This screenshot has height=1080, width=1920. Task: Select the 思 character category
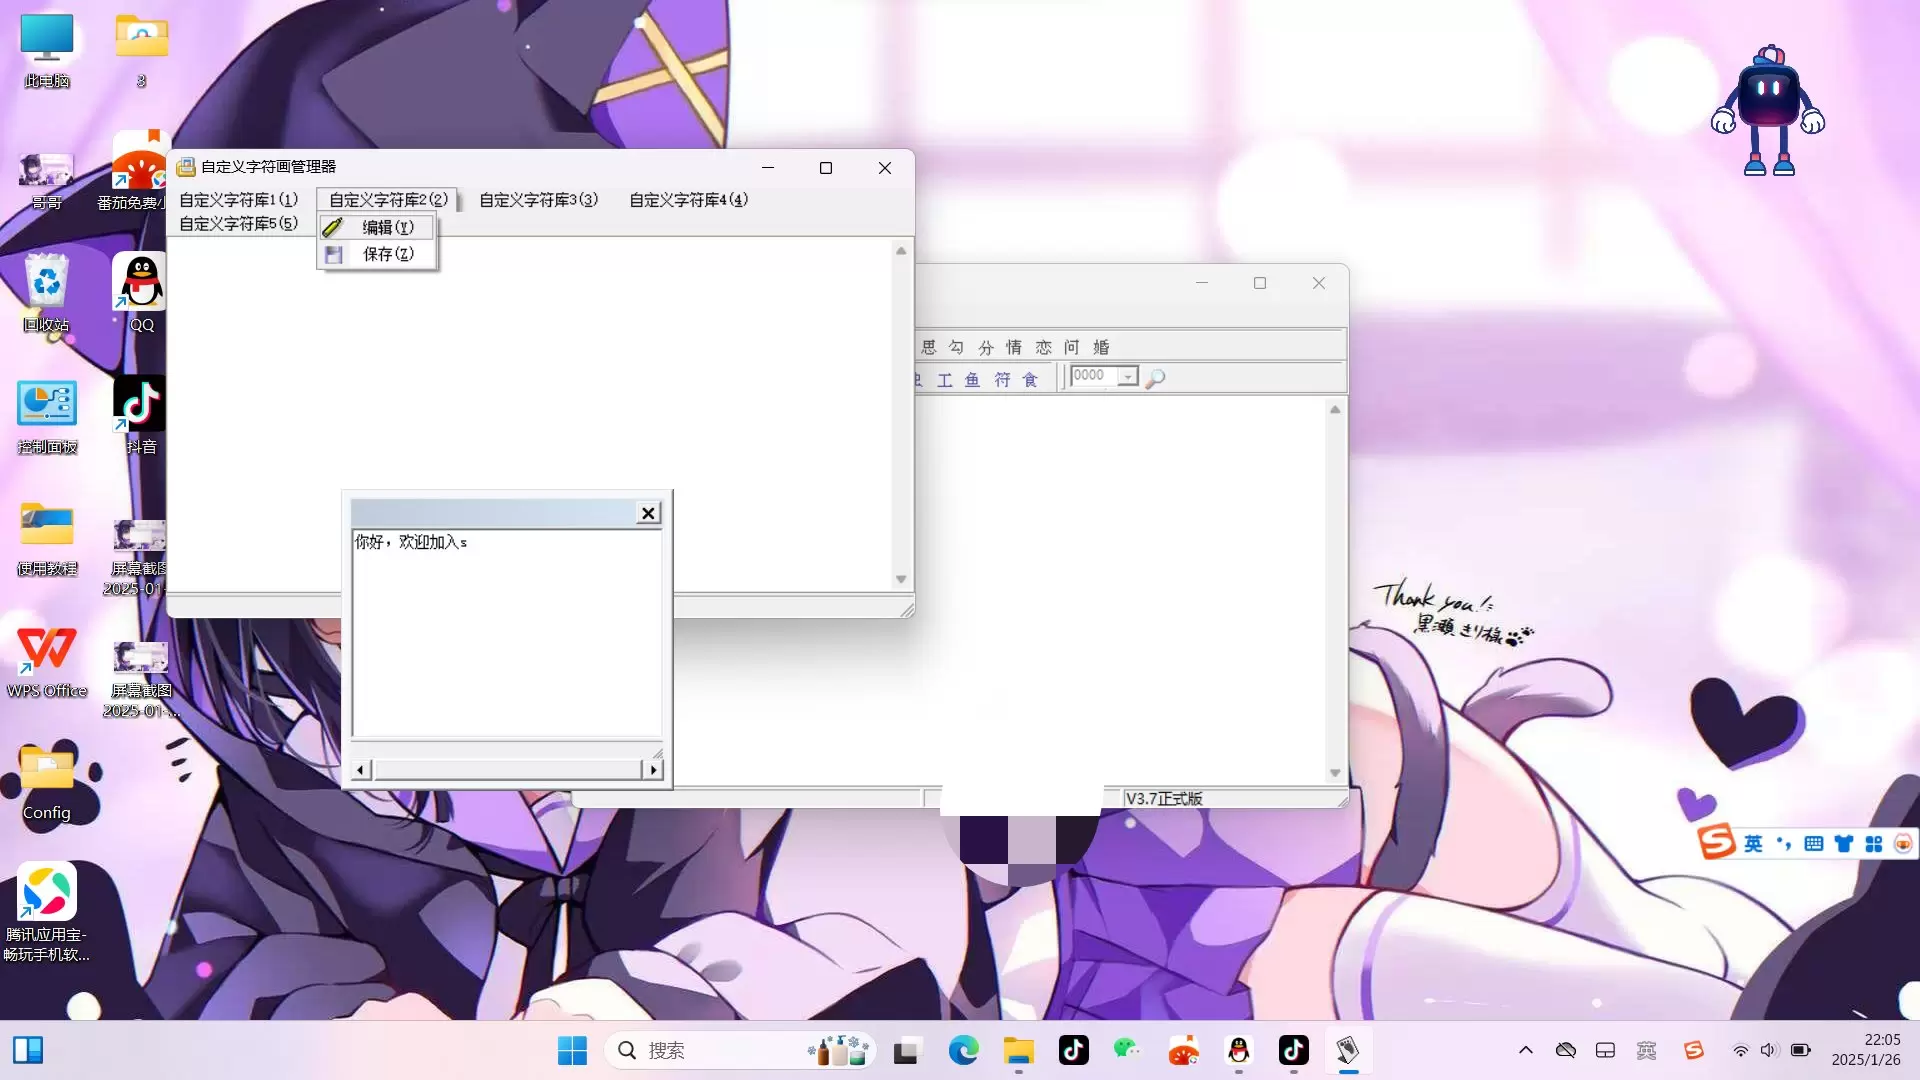(x=929, y=347)
